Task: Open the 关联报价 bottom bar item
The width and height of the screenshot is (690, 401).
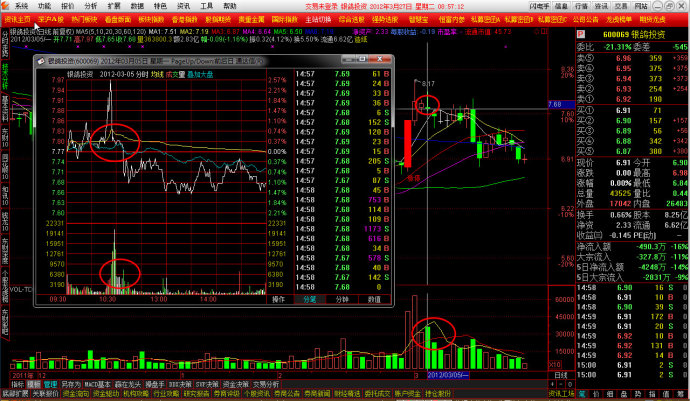Action: pos(45,394)
